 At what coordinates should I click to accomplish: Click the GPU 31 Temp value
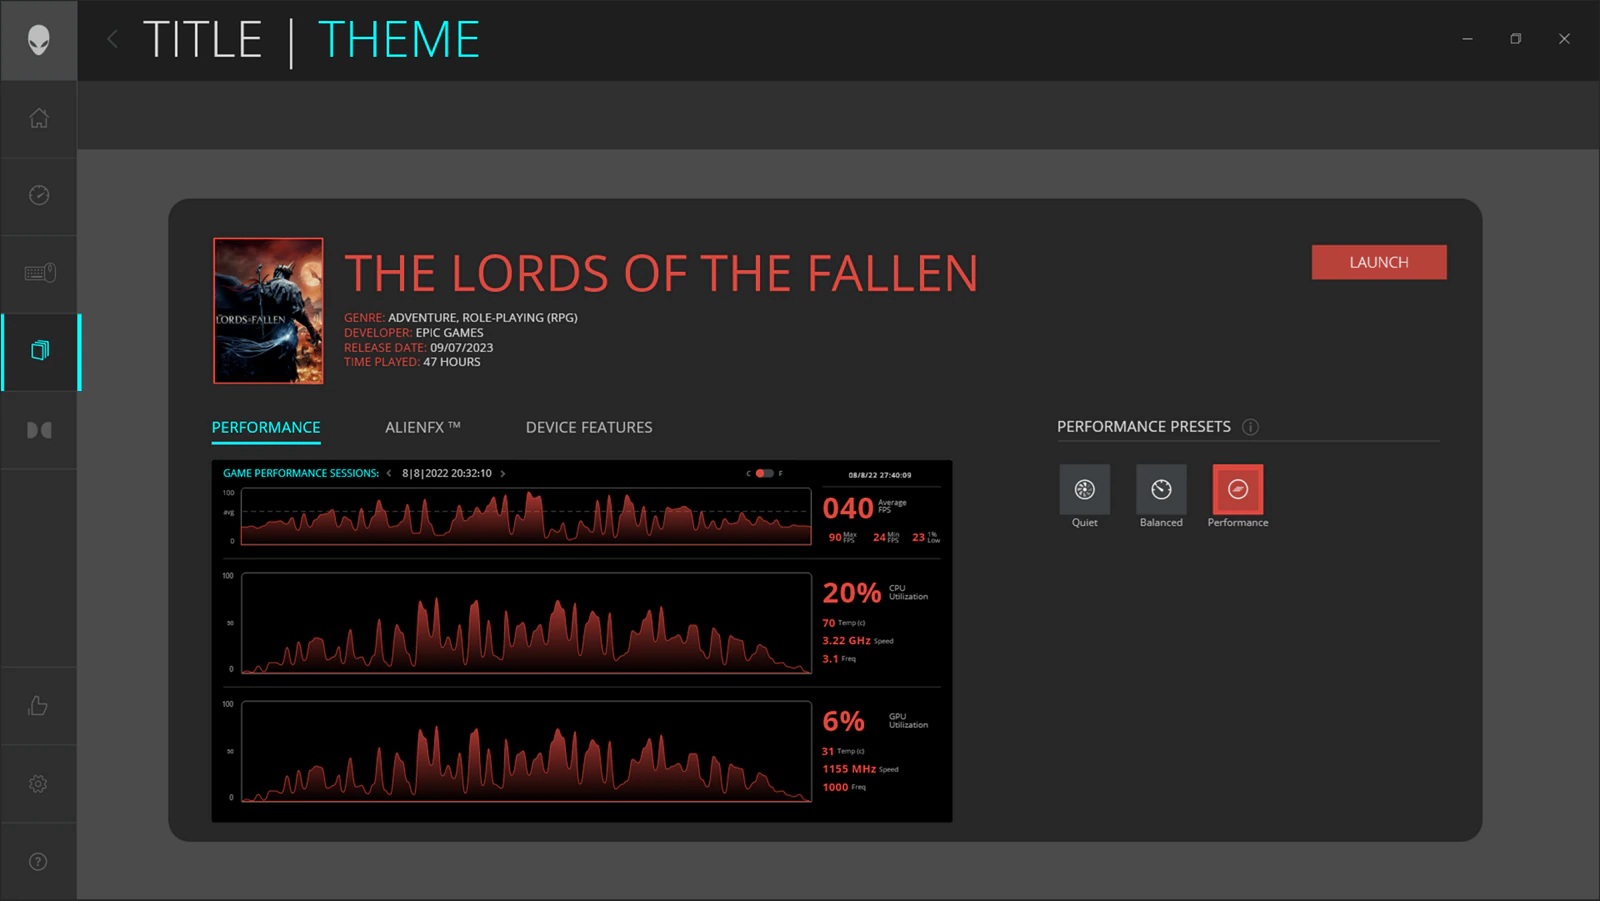828,751
